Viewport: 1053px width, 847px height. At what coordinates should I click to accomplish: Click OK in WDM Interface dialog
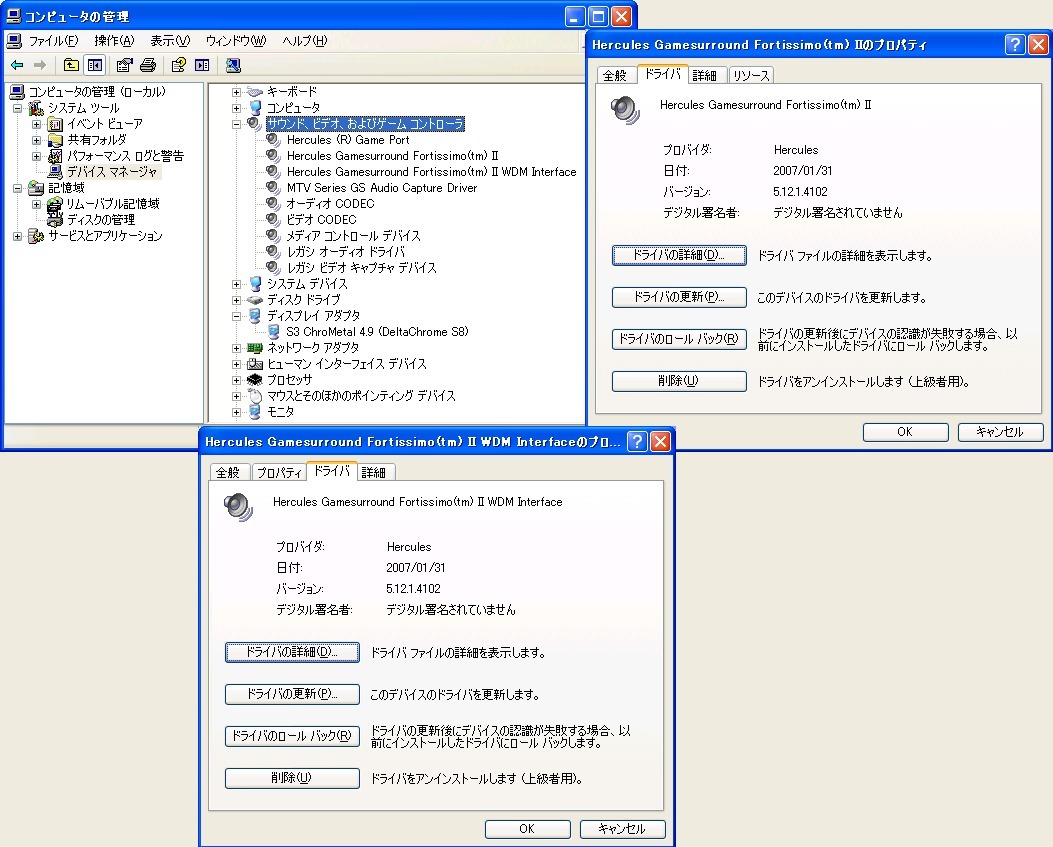click(x=527, y=829)
